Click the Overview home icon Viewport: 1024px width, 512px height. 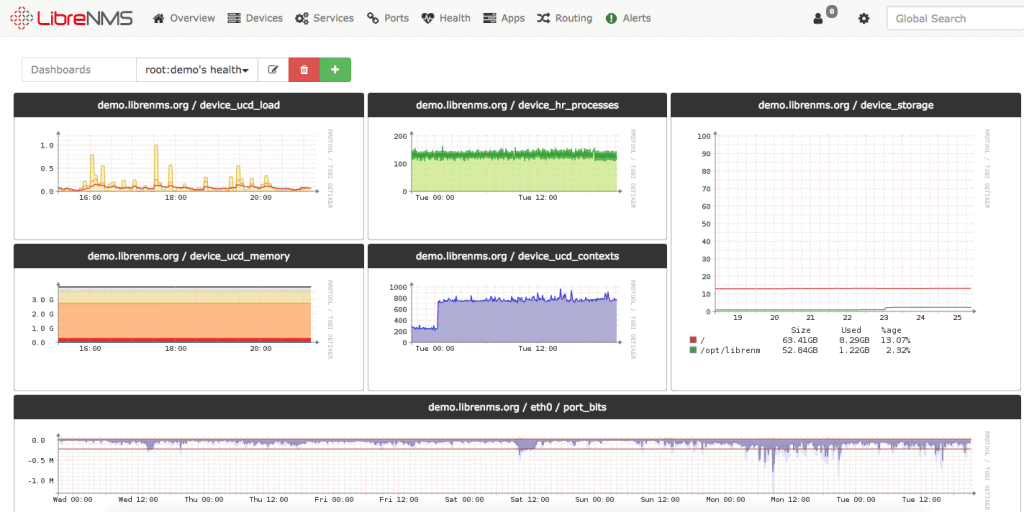(159, 18)
